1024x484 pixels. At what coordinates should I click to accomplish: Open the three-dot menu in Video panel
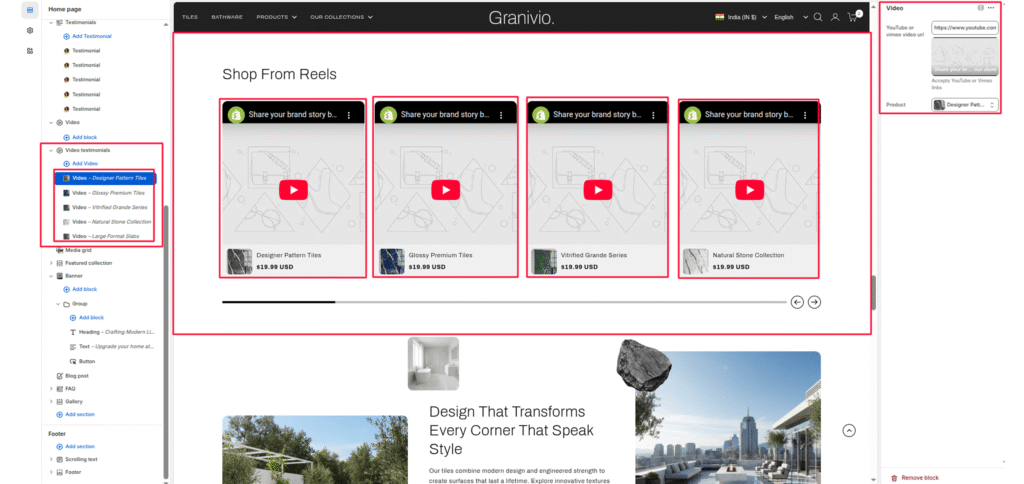click(x=991, y=8)
